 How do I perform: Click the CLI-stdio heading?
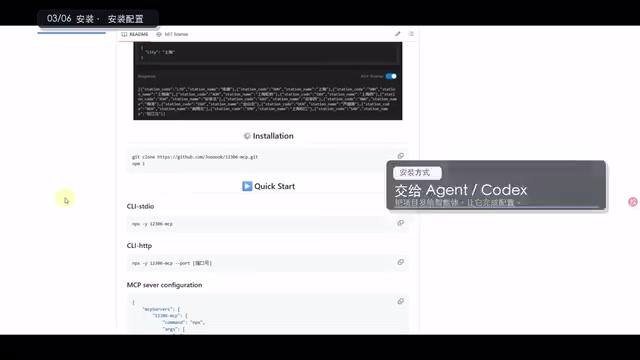140,206
